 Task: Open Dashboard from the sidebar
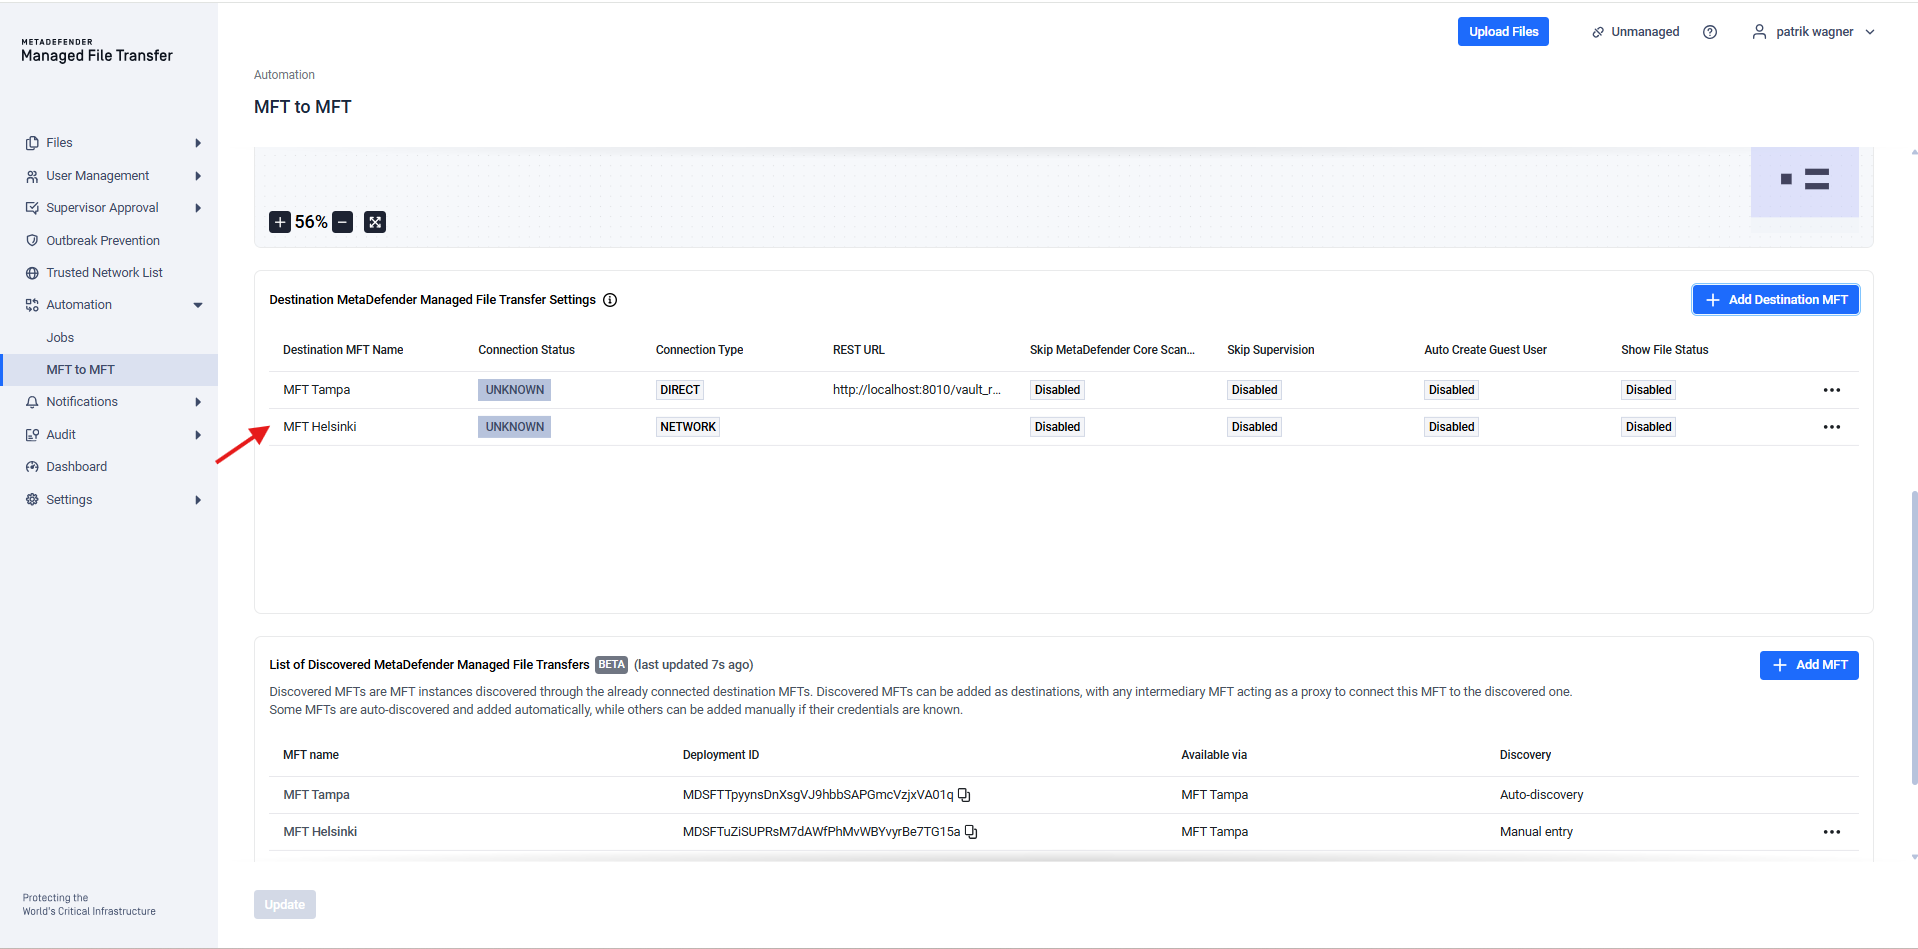click(76, 467)
